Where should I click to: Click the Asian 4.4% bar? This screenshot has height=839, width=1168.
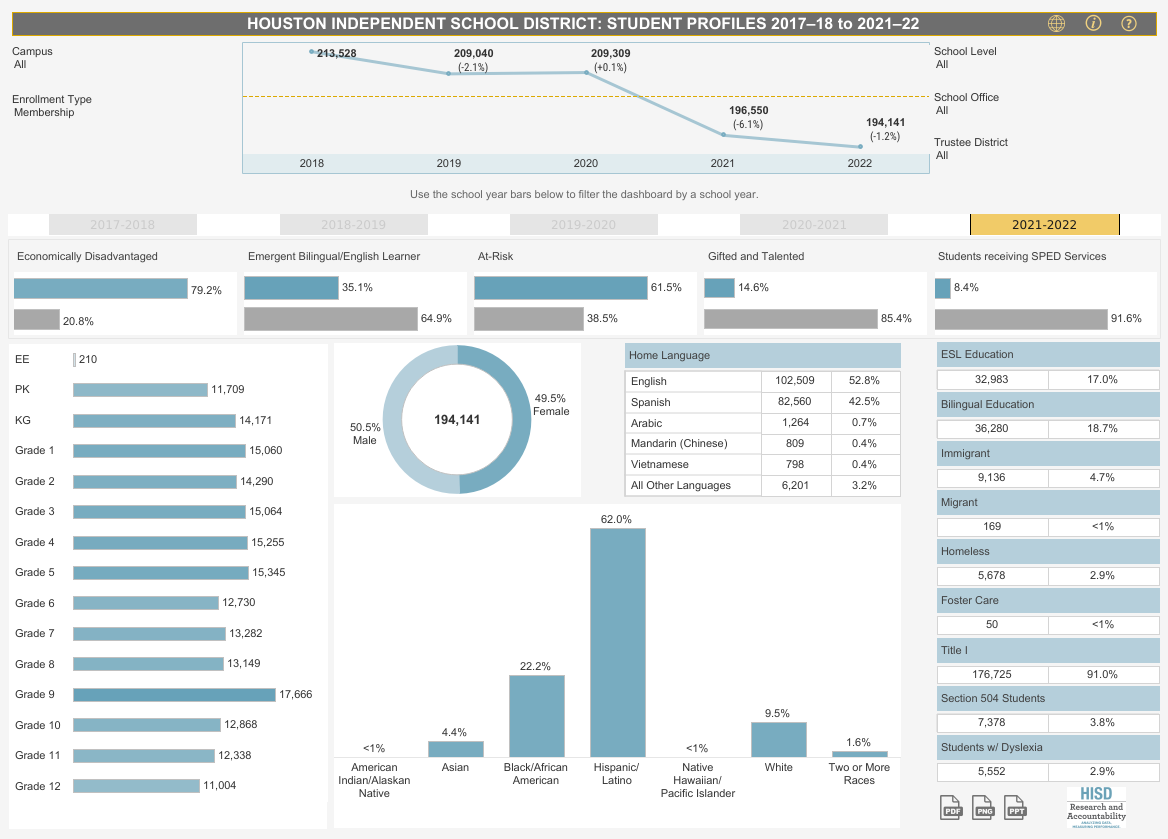[456, 749]
